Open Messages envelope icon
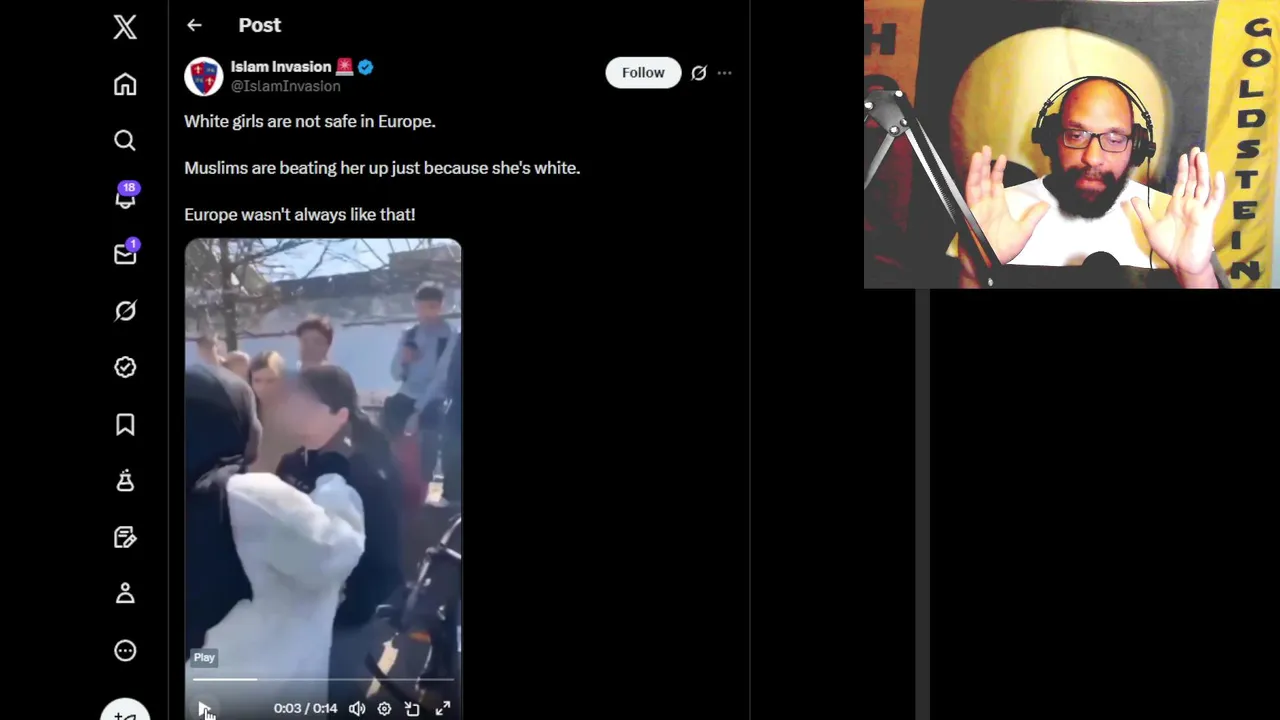Viewport: 1280px width, 720px height. tap(125, 253)
